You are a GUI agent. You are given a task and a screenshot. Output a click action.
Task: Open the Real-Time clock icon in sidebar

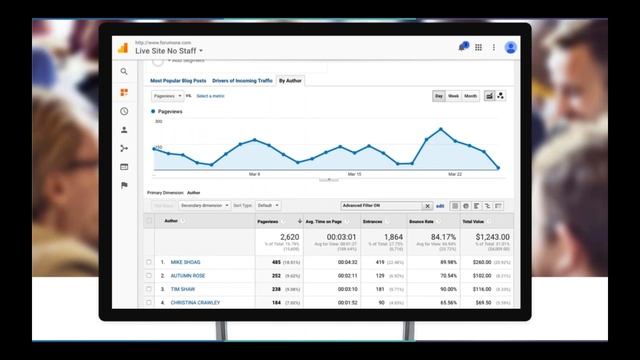124,111
